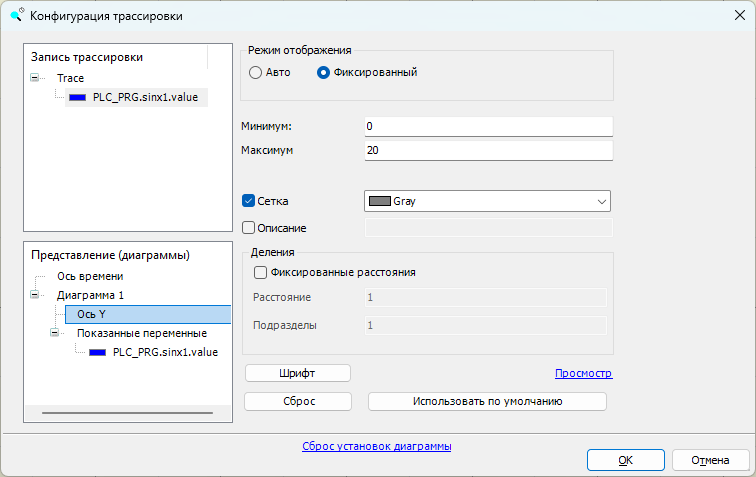The height and width of the screenshot is (477, 756).
Task: Click the blue icon under Показанные переменные
Action: pos(97,352)
